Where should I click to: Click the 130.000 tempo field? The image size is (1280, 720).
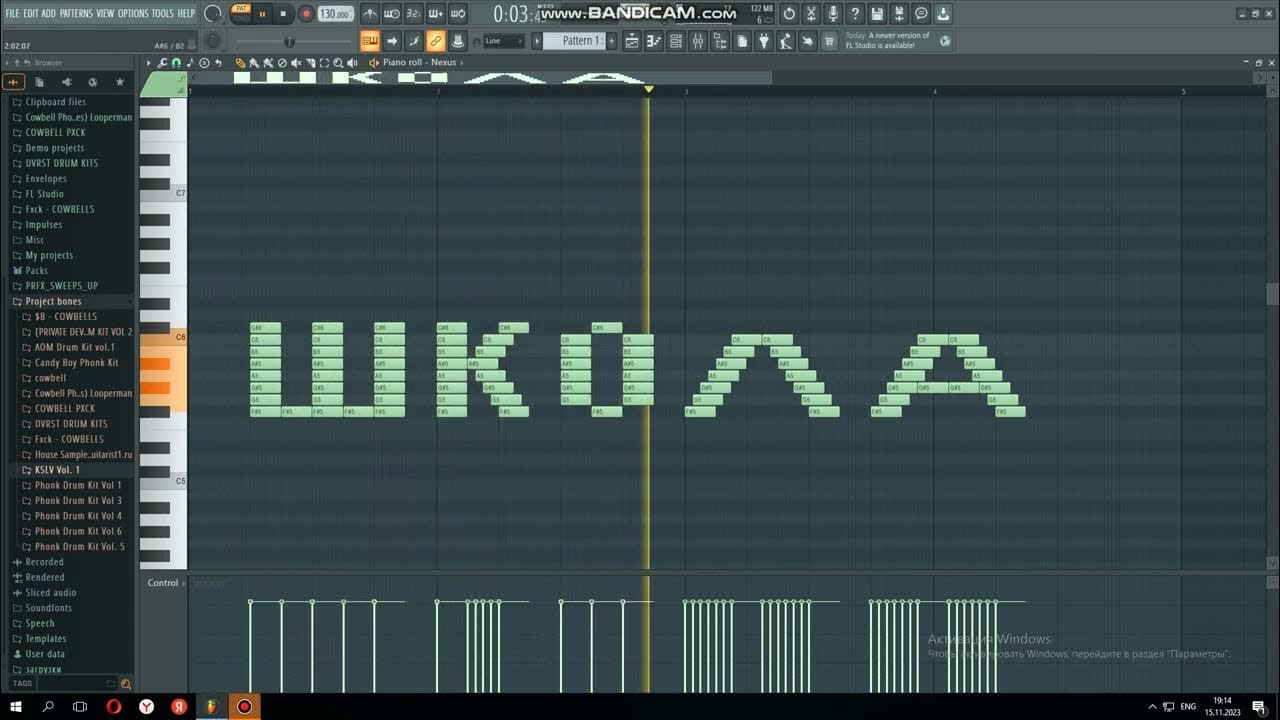pos(336,14)
